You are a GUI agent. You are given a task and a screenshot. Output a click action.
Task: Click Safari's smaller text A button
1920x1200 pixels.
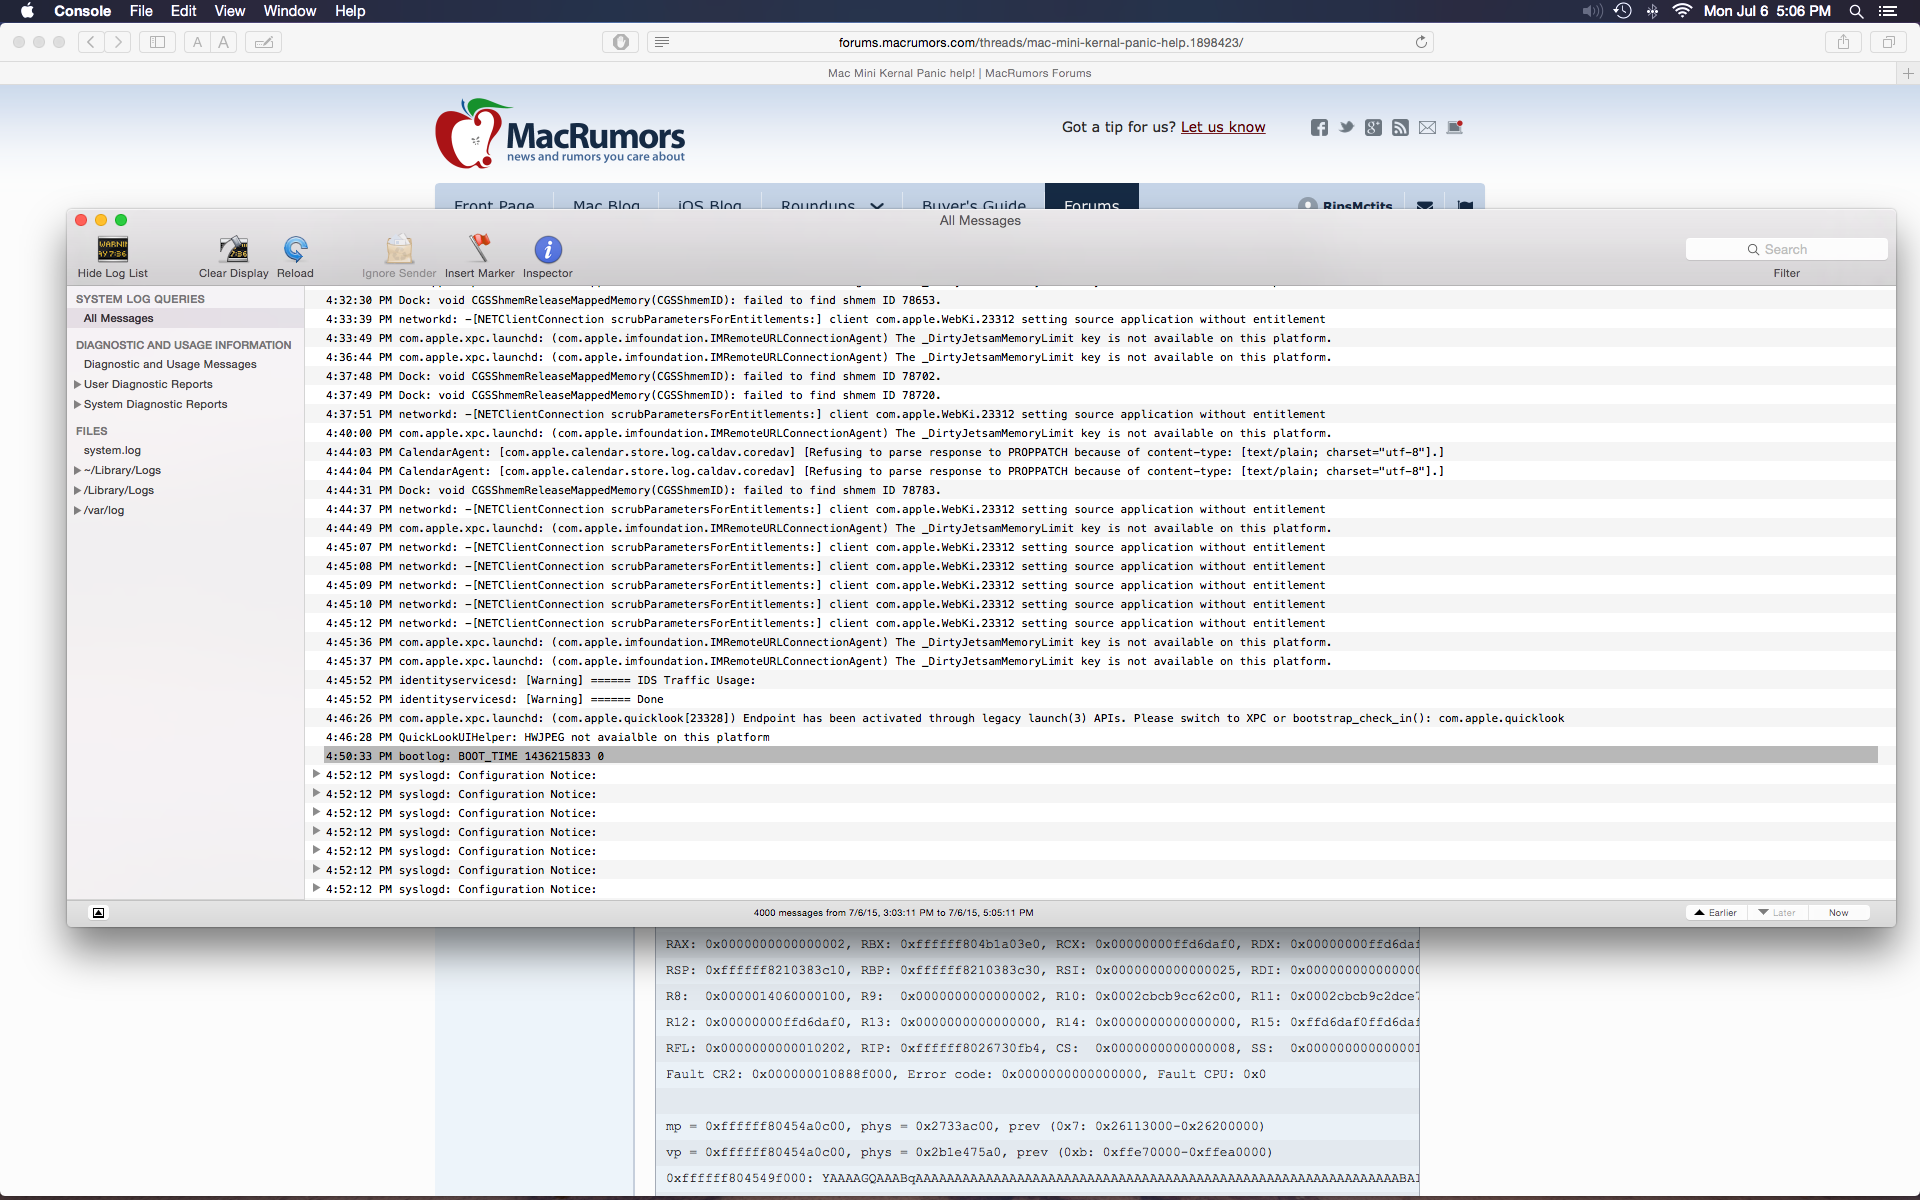pyautogui.click(x=197, y=42)
